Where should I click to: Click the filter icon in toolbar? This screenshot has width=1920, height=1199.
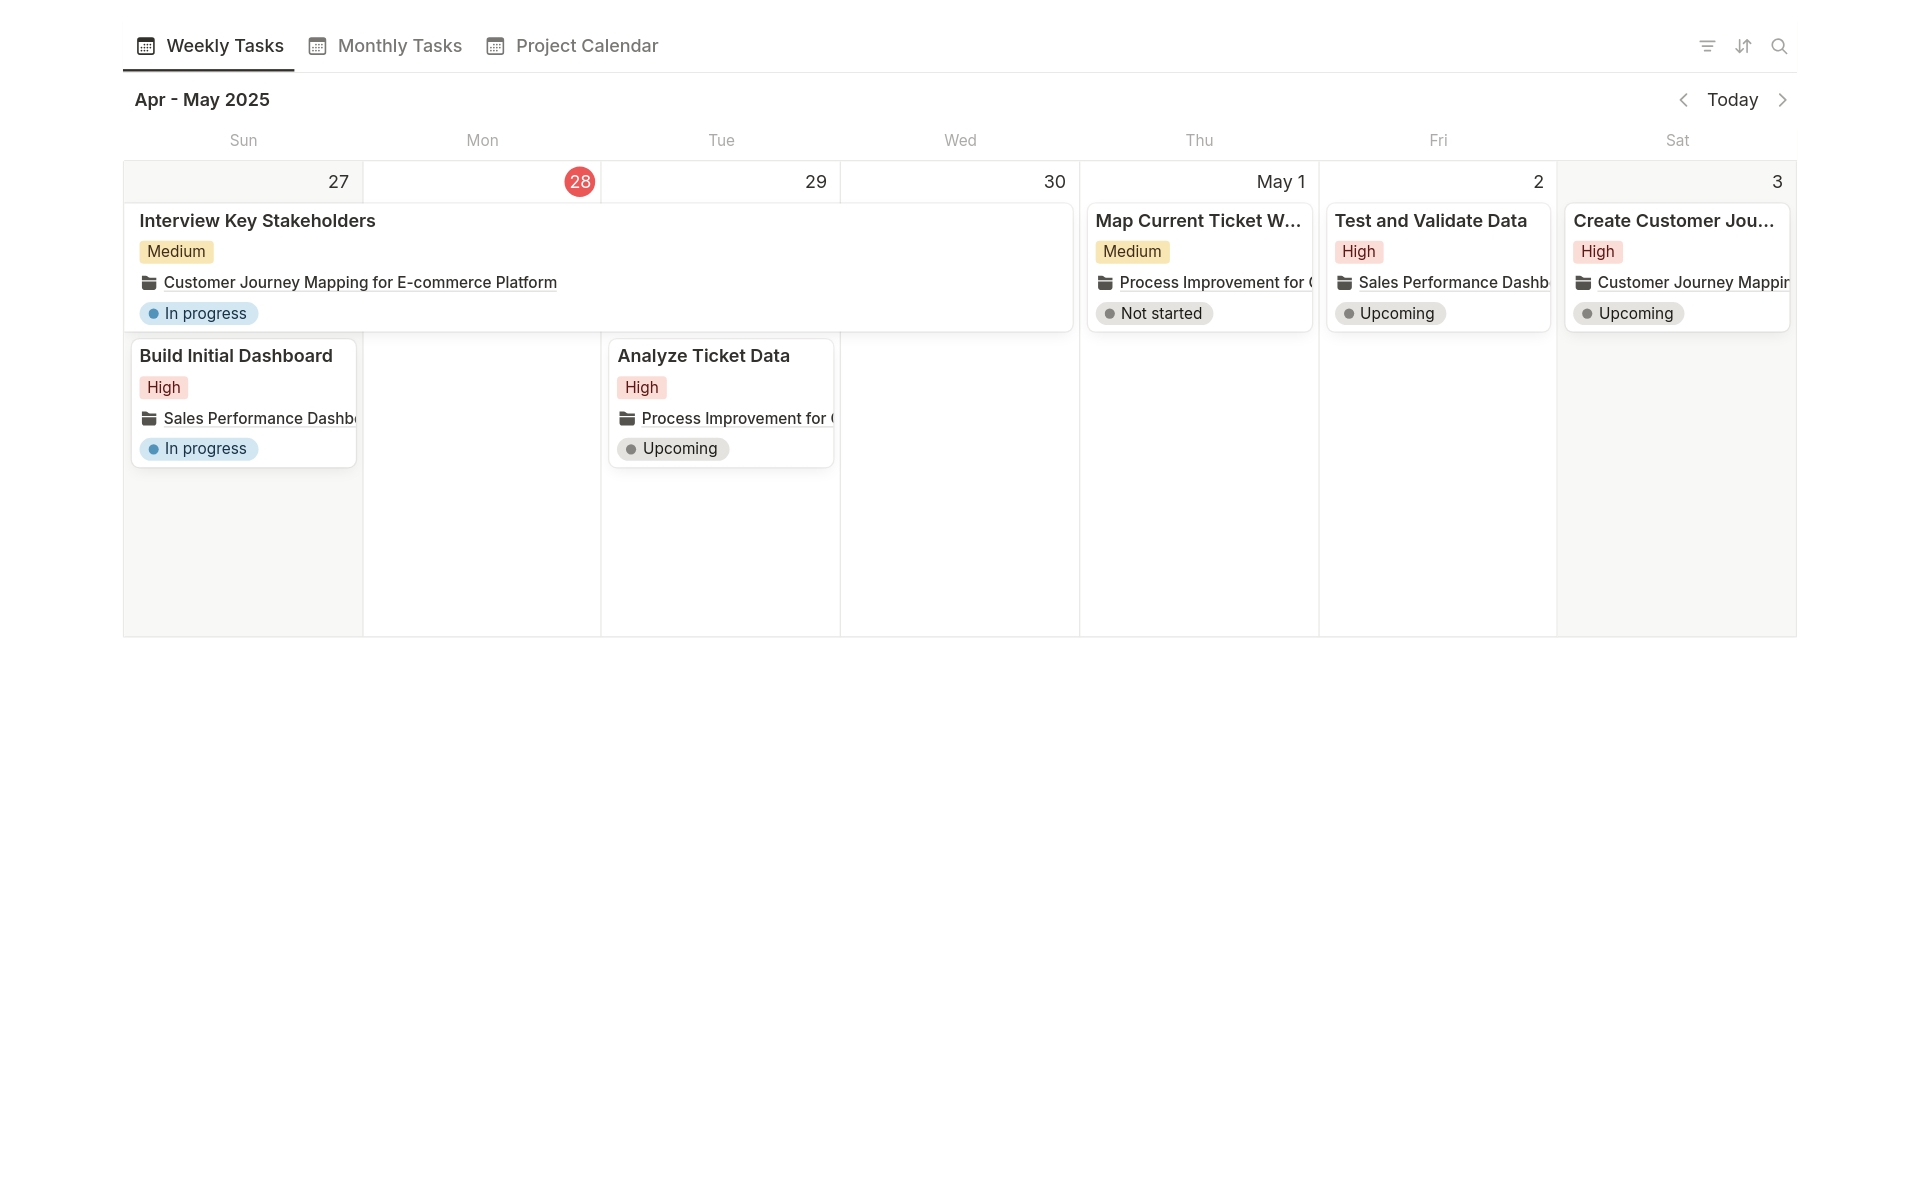pos(1707,46)
